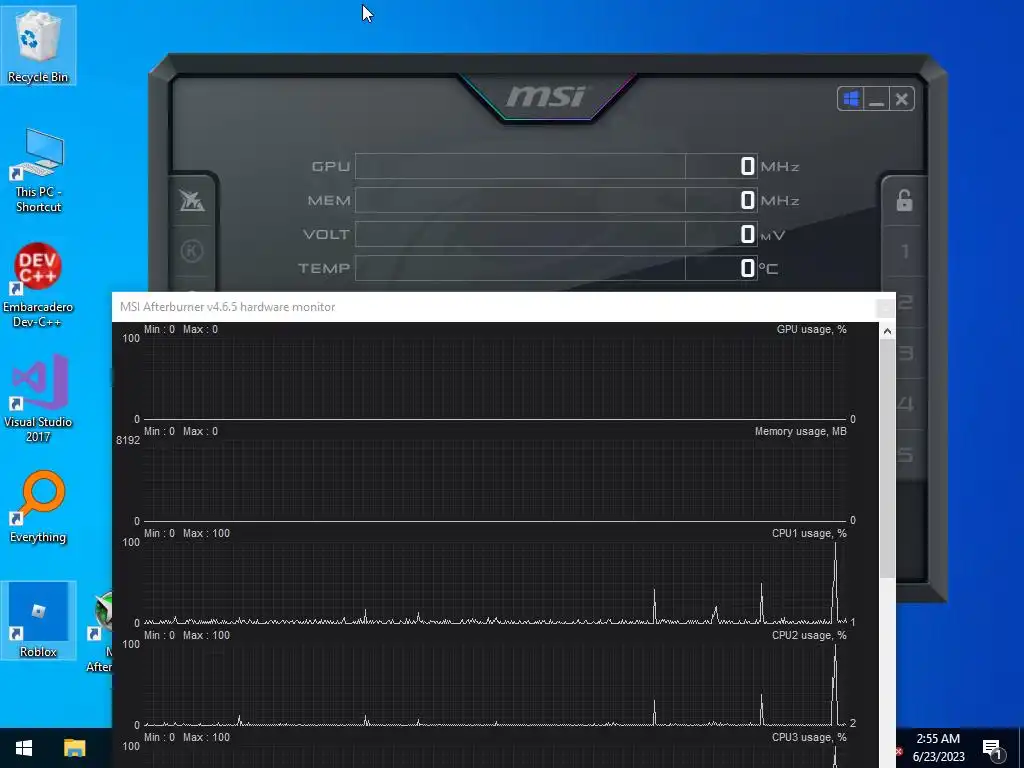1024x768 pixels.
Task: Click the MSI logo at the top
Action: click(545, 97)
